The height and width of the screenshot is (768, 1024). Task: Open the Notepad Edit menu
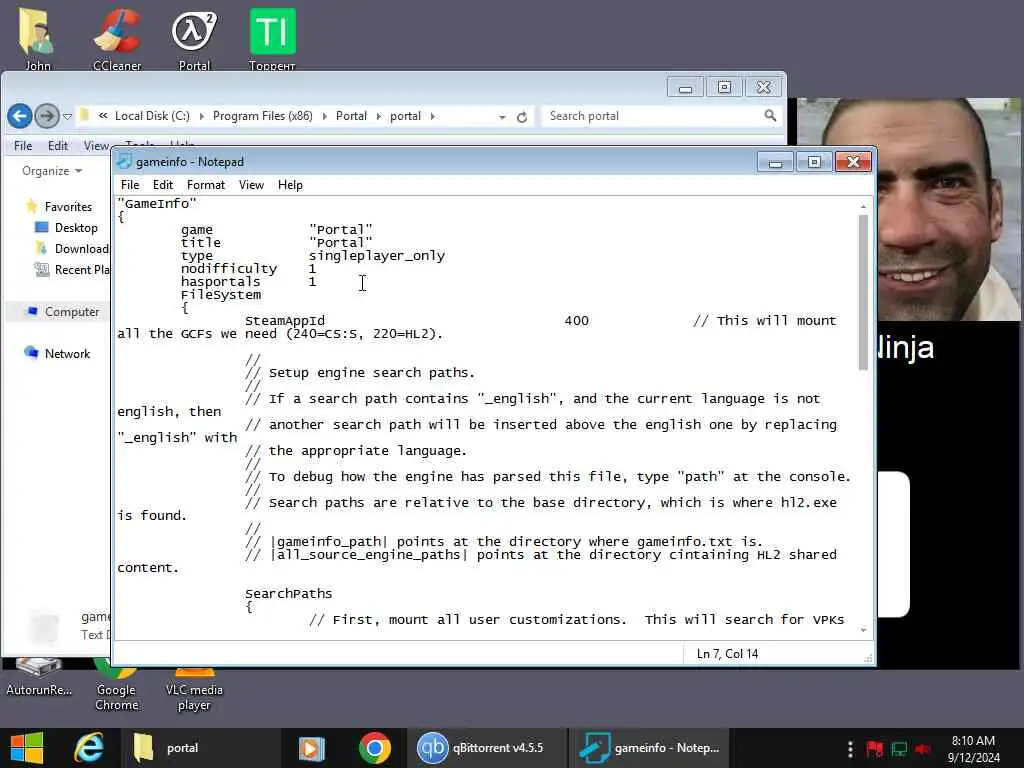coord(163,185)
